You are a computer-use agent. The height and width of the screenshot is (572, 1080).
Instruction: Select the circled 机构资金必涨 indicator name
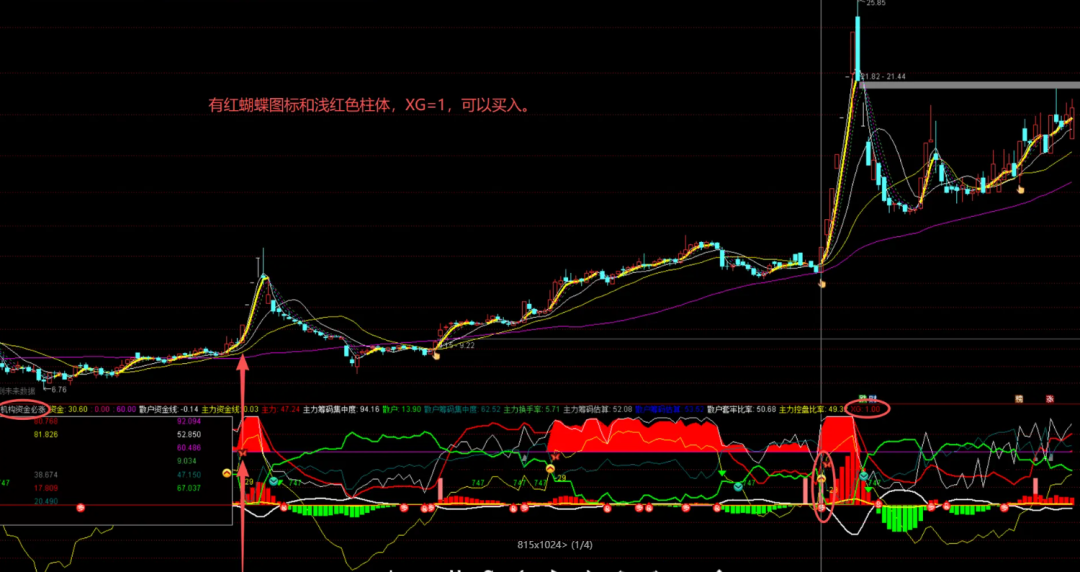[22, 409]
